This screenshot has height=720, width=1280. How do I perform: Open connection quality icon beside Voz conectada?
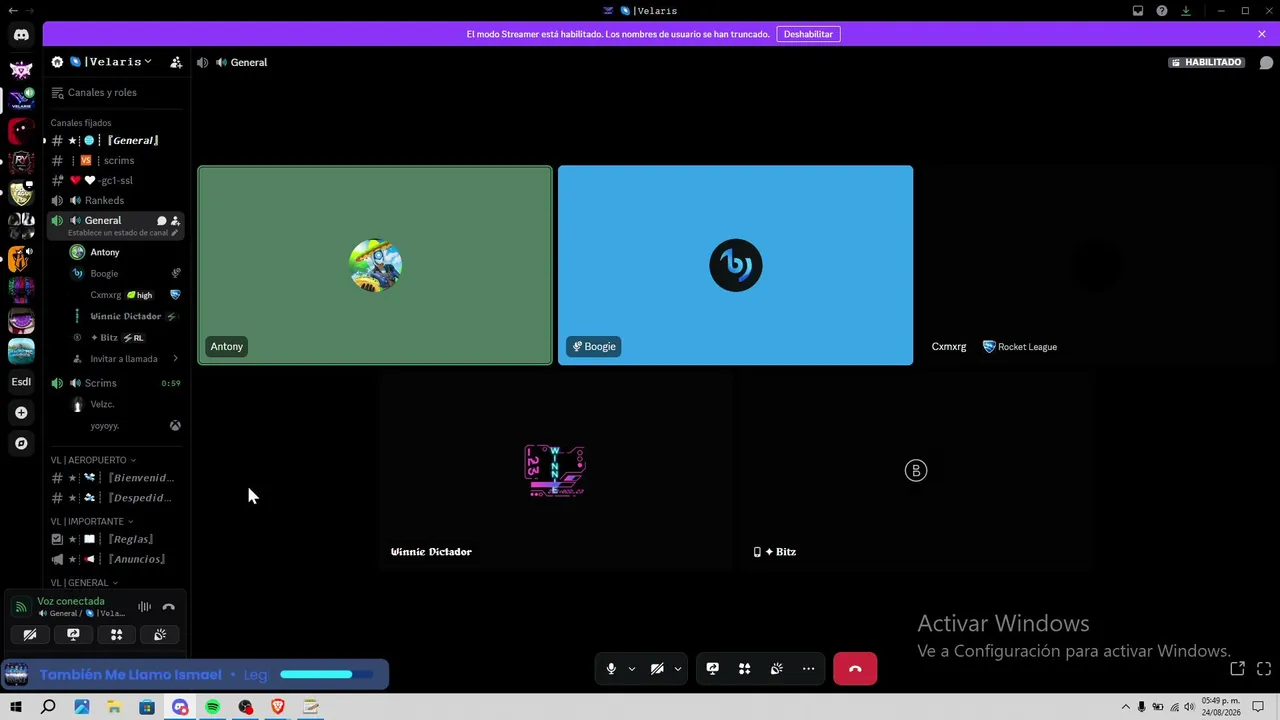tap(21, 607)
